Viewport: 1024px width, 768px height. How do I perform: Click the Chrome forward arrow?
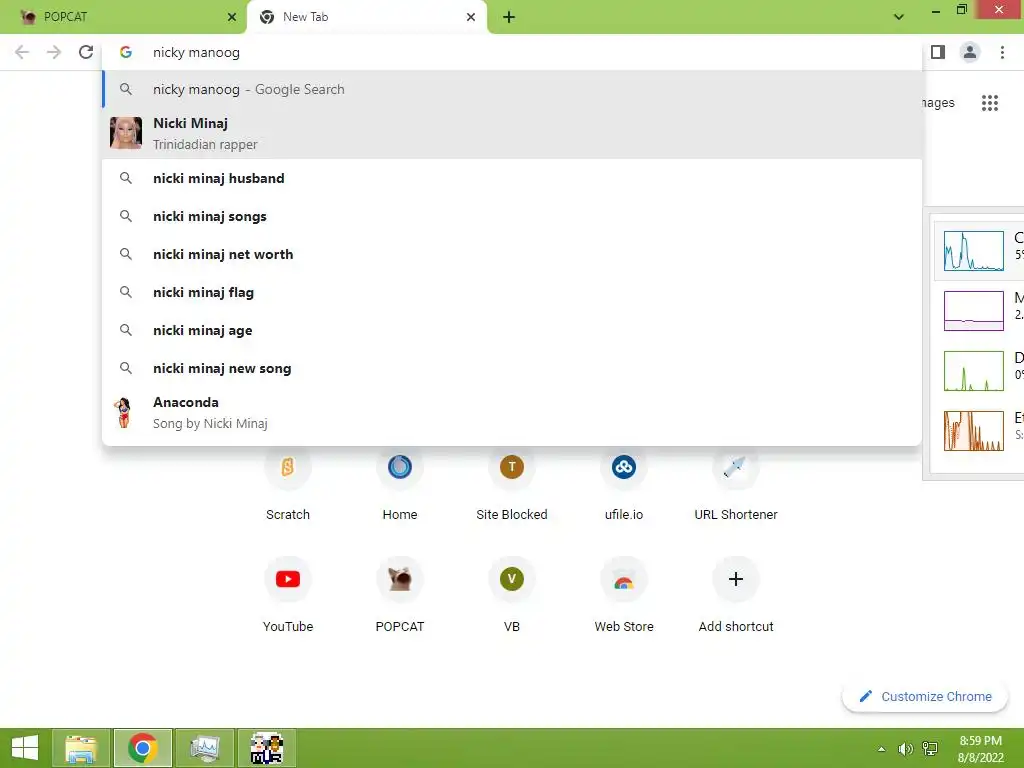pos(54,52)
